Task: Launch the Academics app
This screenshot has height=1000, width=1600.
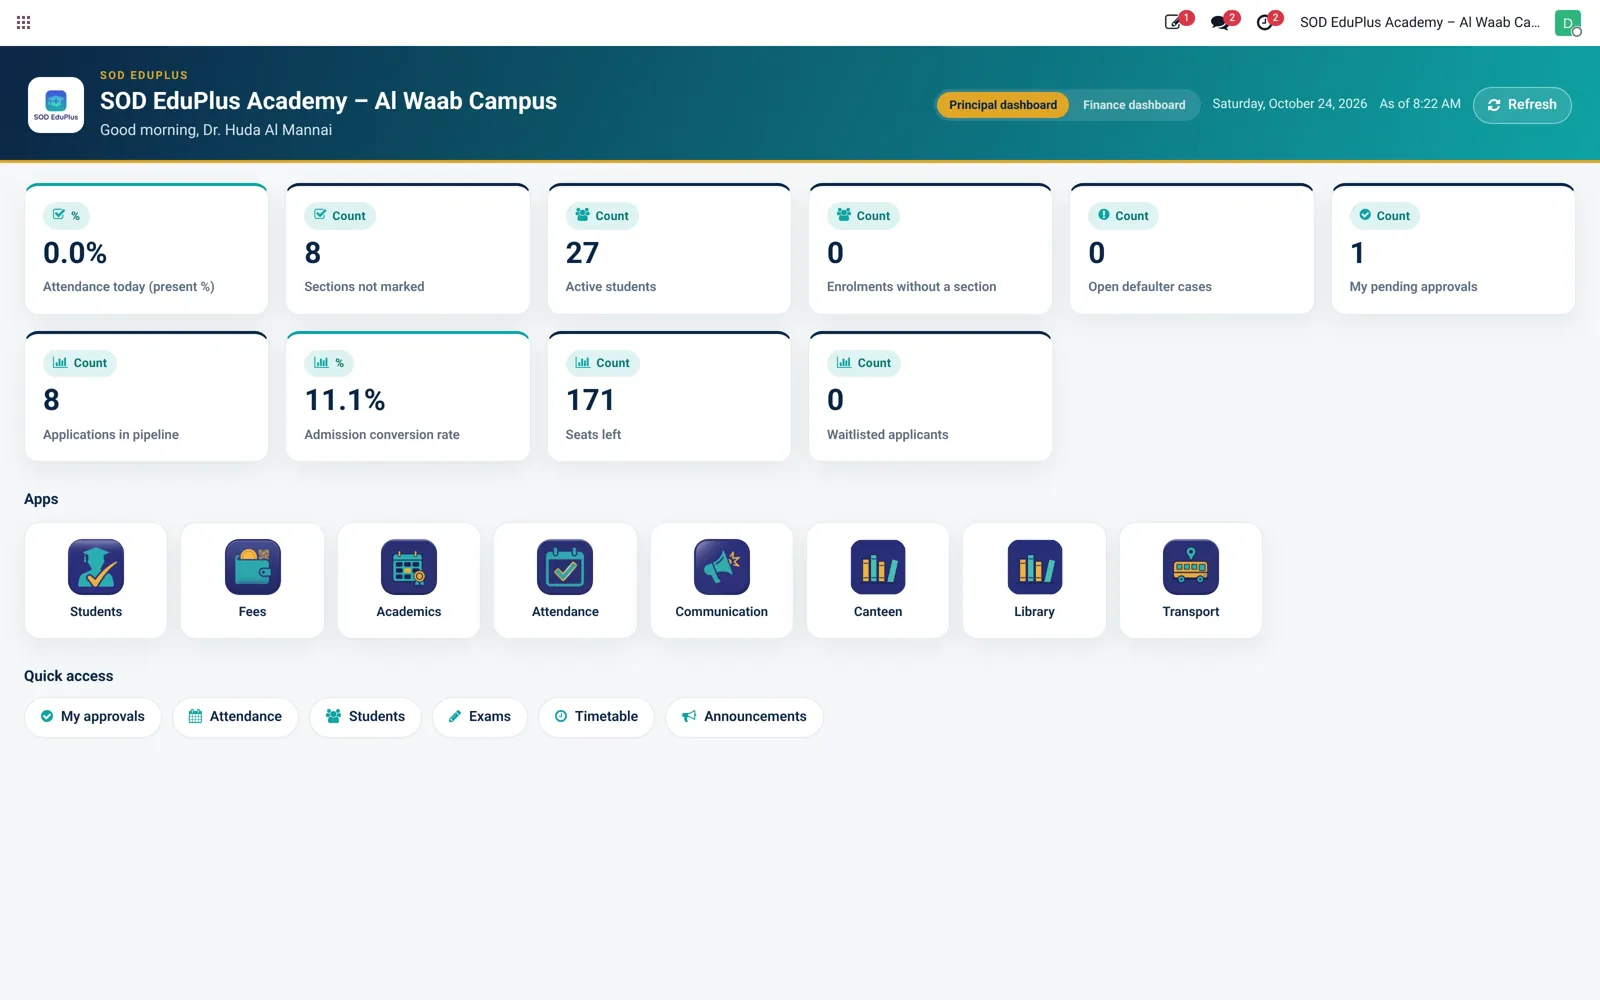Action: point(409,580)
